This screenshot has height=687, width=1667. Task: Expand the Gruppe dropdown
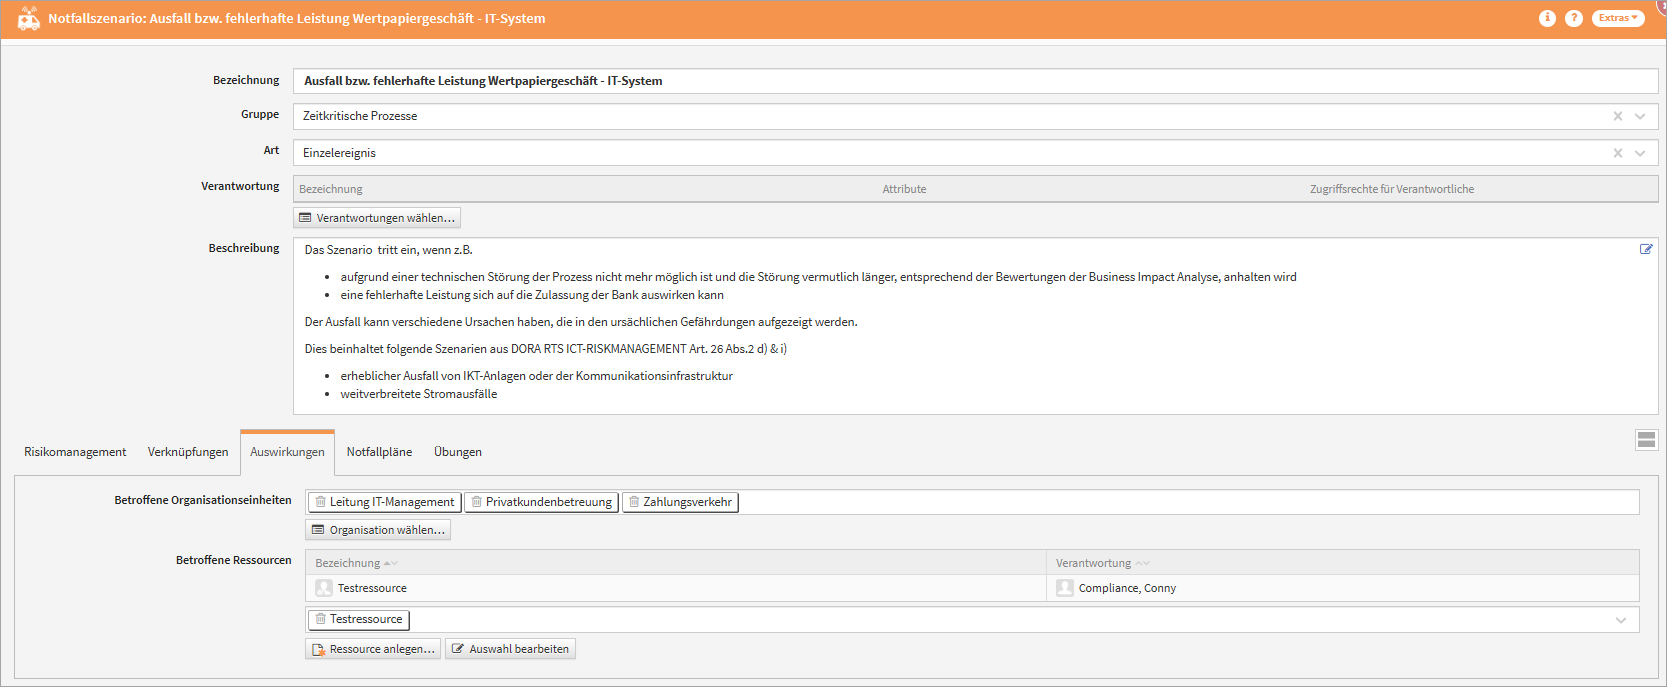click(x=1640, y=116)
